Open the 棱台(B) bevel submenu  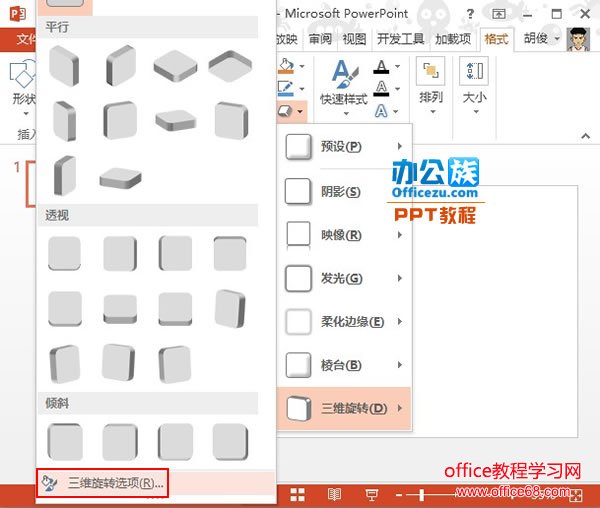point(344,365)
